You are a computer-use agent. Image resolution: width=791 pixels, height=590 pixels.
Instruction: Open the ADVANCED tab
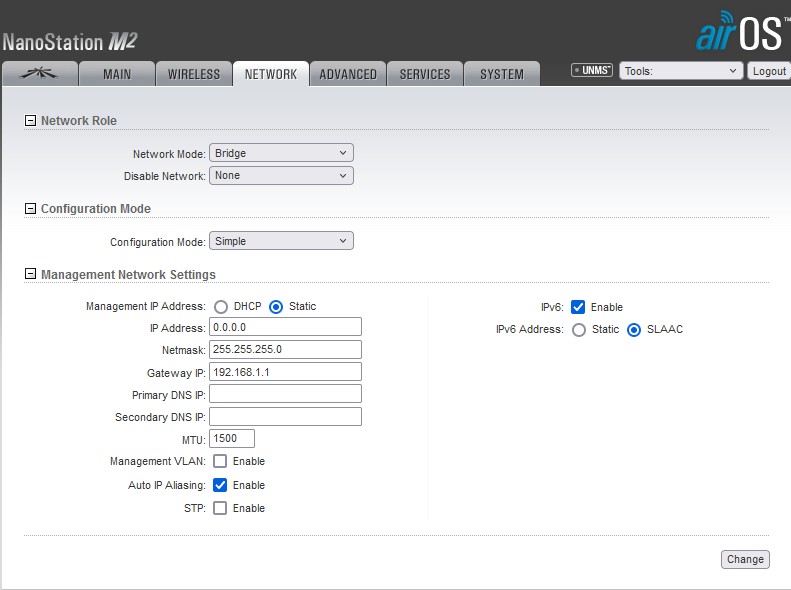click(x=348, y=74)
